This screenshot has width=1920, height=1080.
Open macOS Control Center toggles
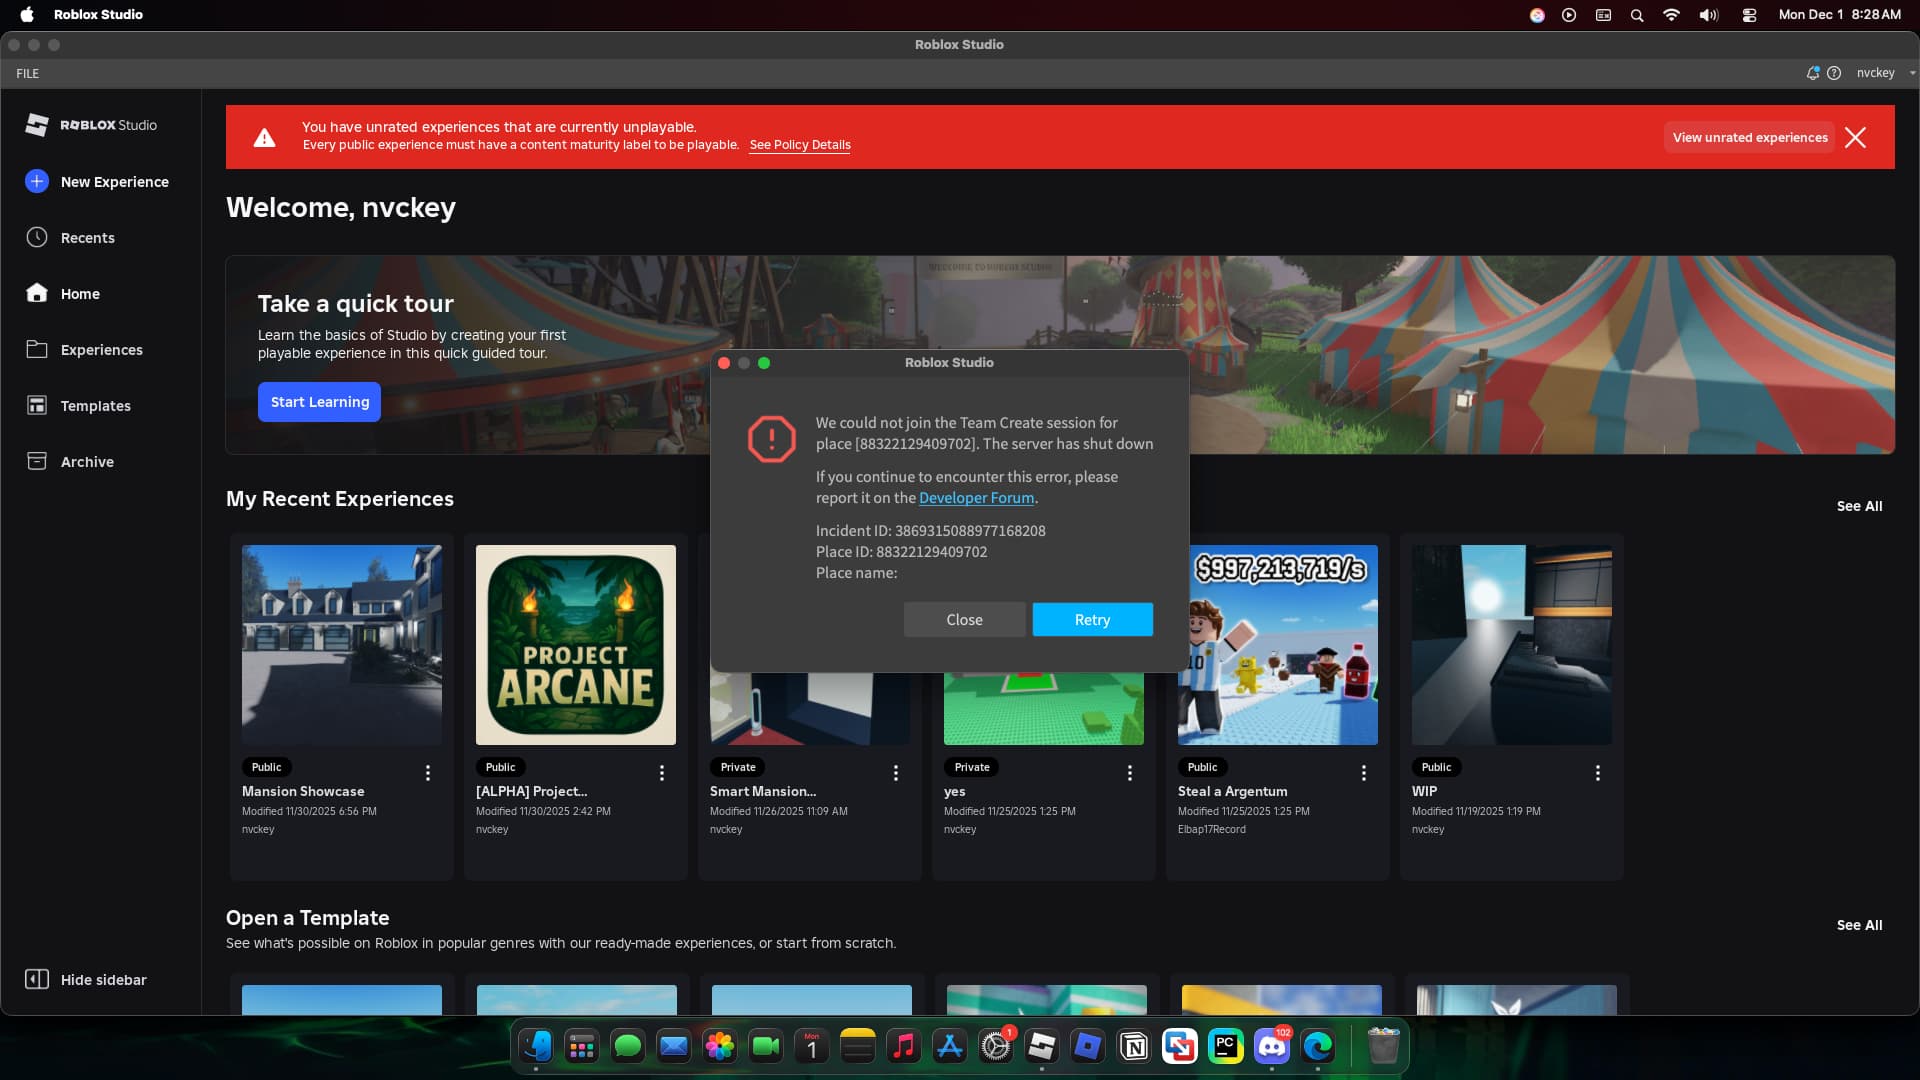1749,15
